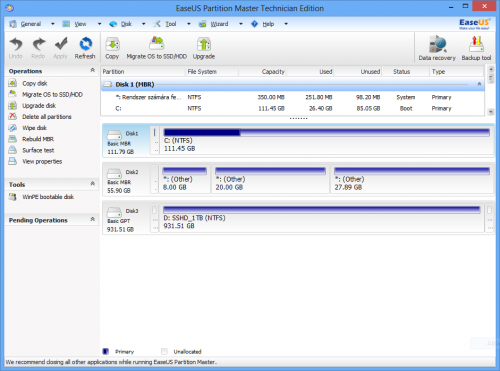Screen dimensions: 500x371
Task: Click the Unallocated legend color swatch
Action: [164, 351]
